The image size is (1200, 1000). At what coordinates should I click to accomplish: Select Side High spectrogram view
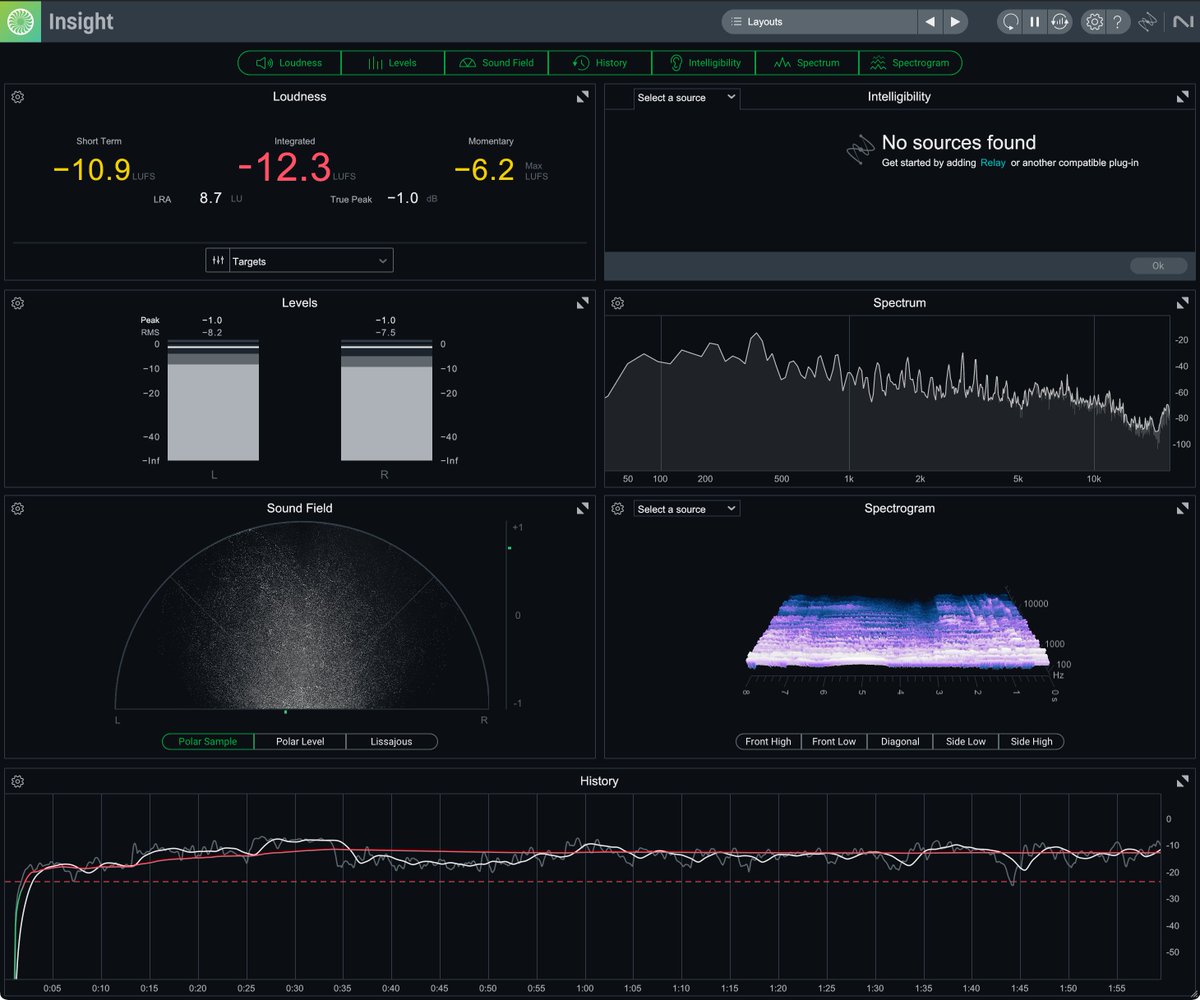point(1032,742)
